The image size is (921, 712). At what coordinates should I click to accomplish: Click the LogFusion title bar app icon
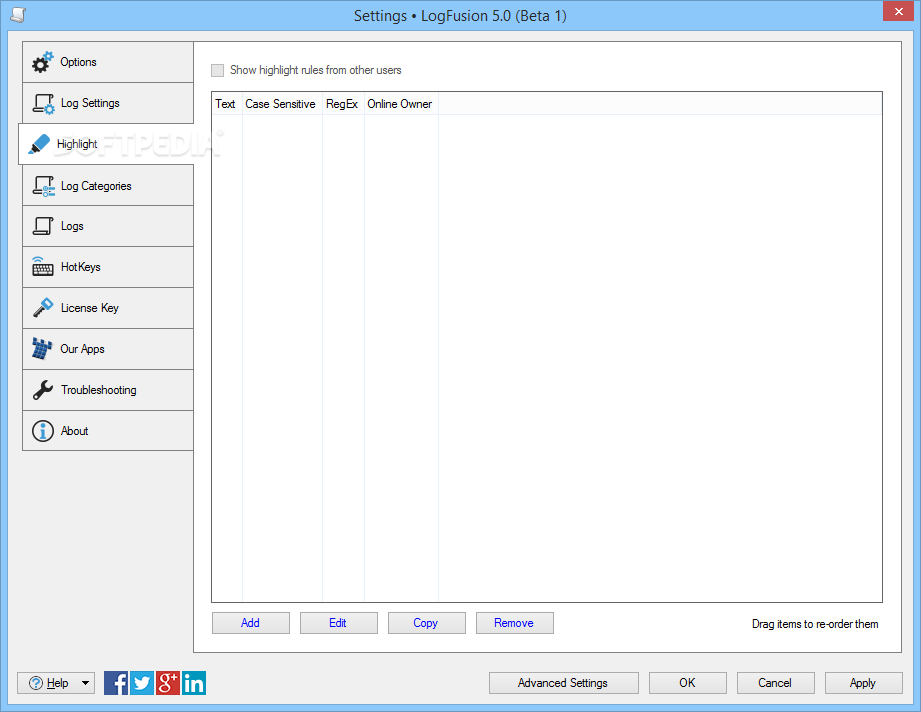click(x=18, y=15)
